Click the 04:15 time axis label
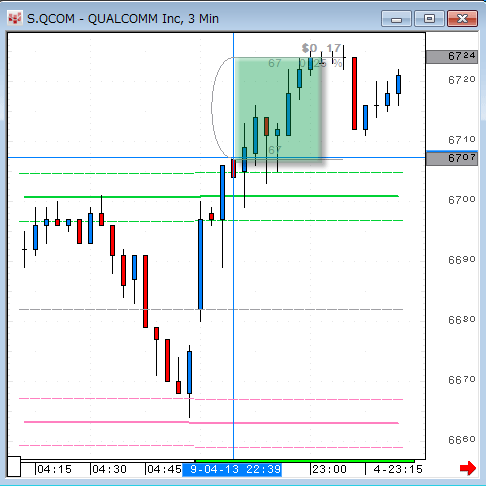This screenshot has width=486, height=486. pyautogui.click(x=54, y=469)
